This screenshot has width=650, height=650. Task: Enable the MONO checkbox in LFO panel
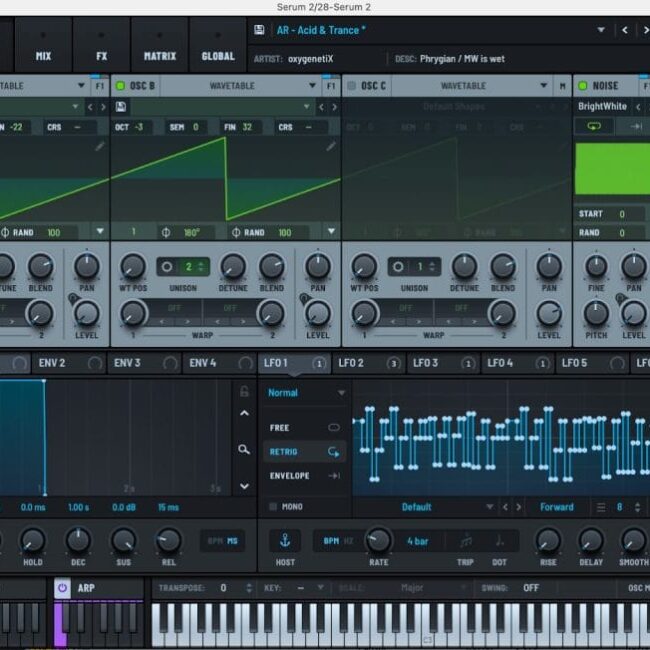273,507
